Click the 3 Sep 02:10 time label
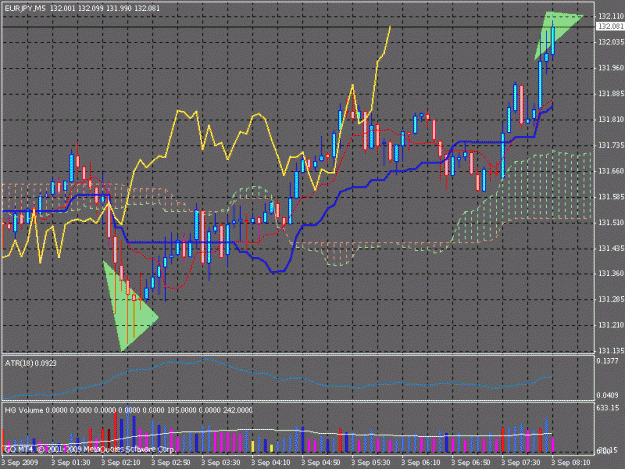Image resolution: width=625 pixels, height=469 pixels. (121, 462)
